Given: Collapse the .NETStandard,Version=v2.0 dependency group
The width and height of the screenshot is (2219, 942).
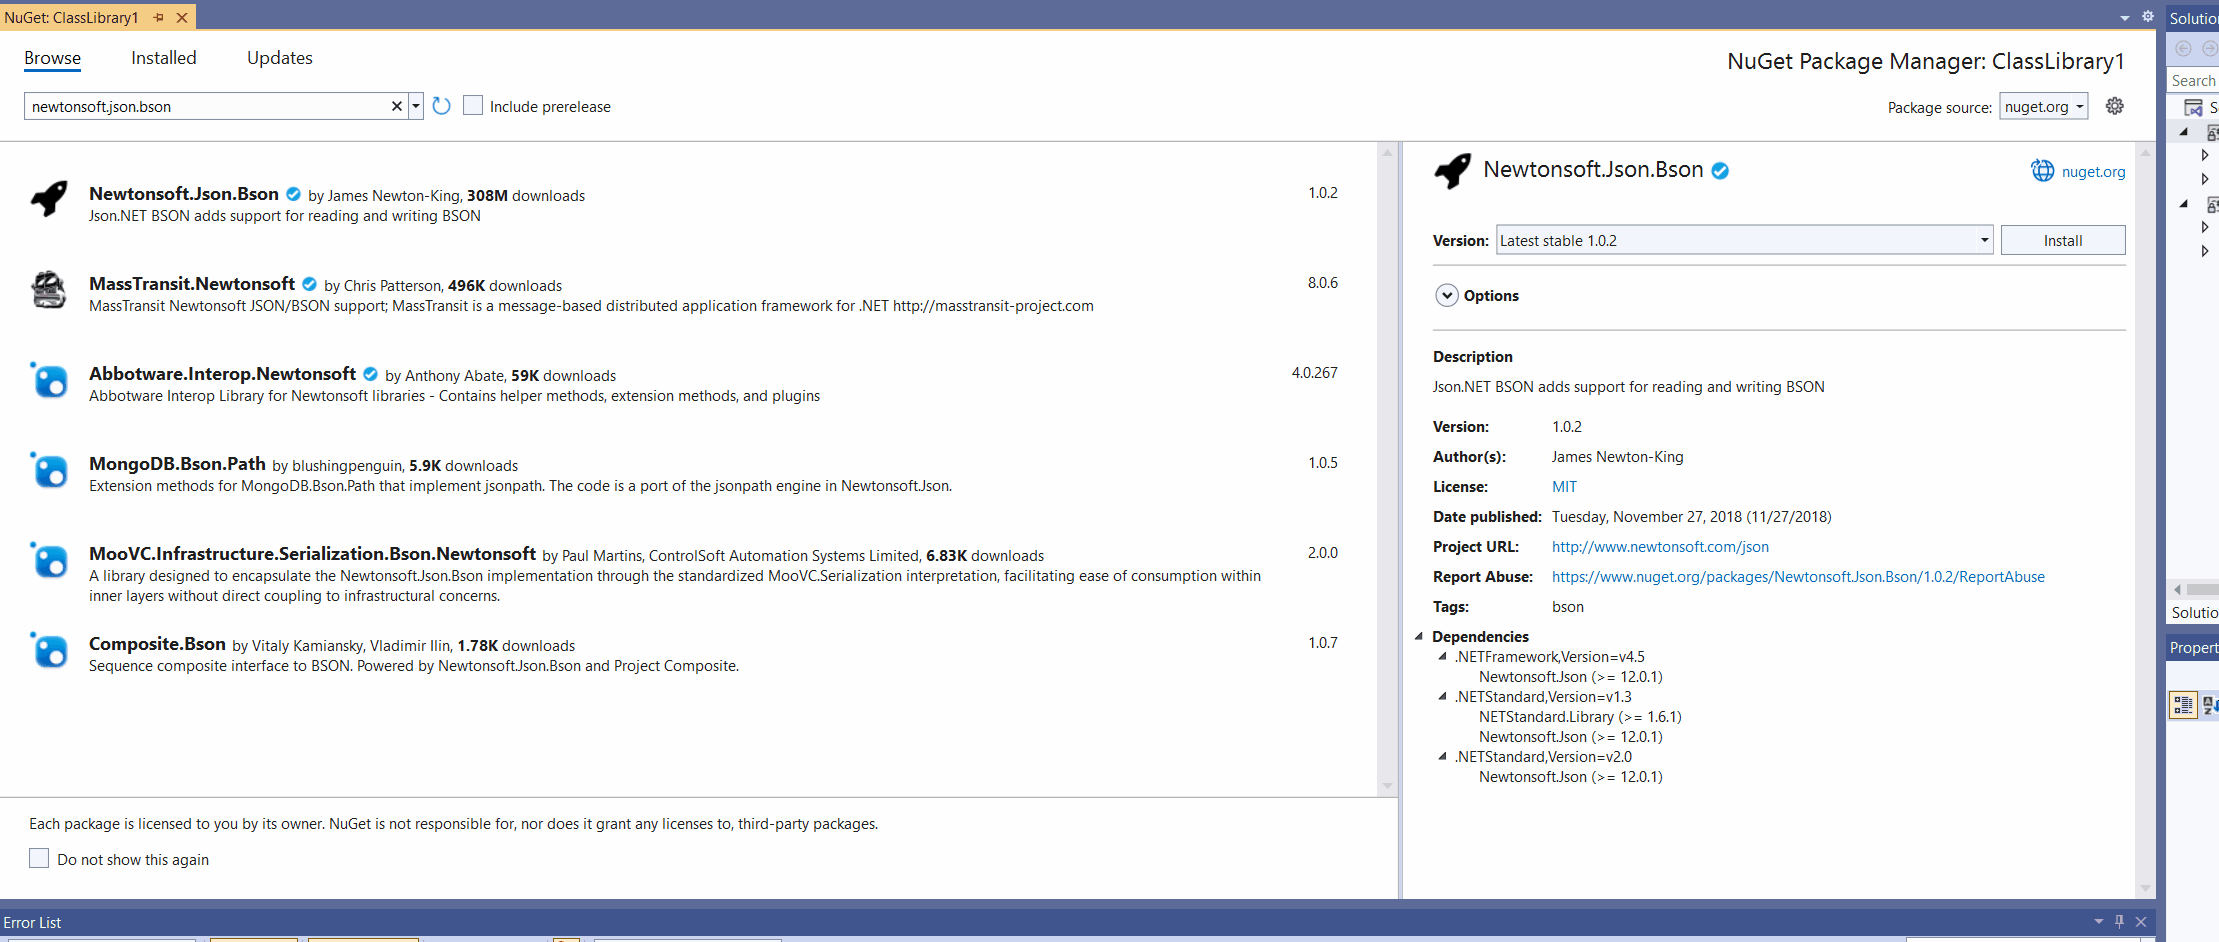Looking at the screenshot, I should [1442, 756].
